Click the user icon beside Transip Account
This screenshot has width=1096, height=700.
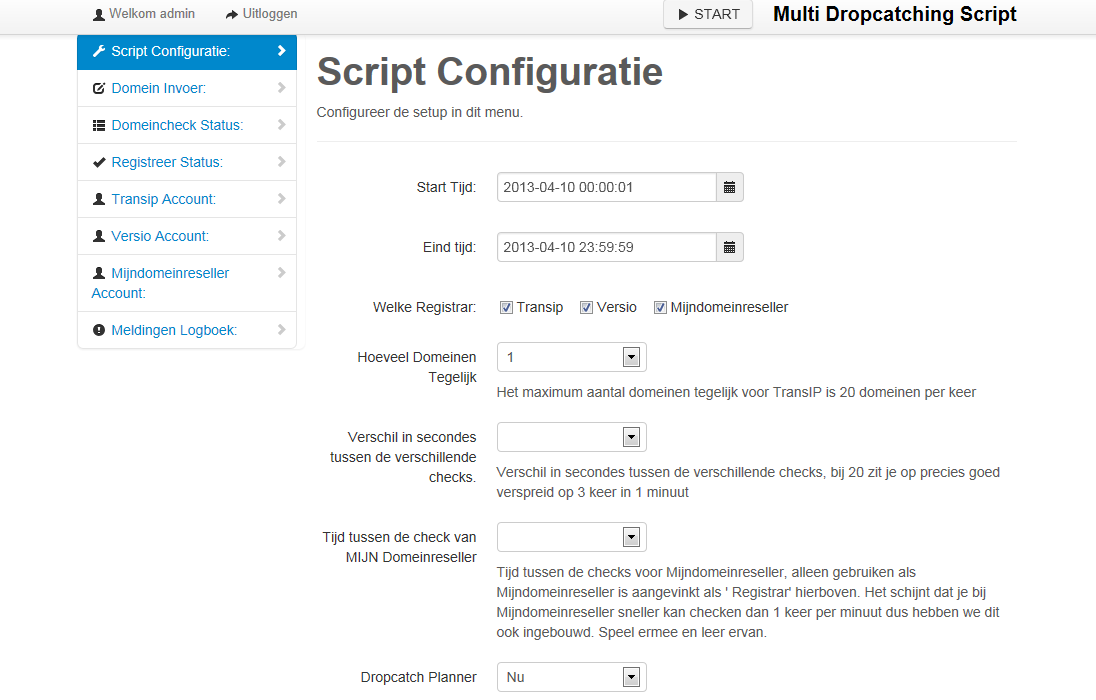(x=98, y=199)
